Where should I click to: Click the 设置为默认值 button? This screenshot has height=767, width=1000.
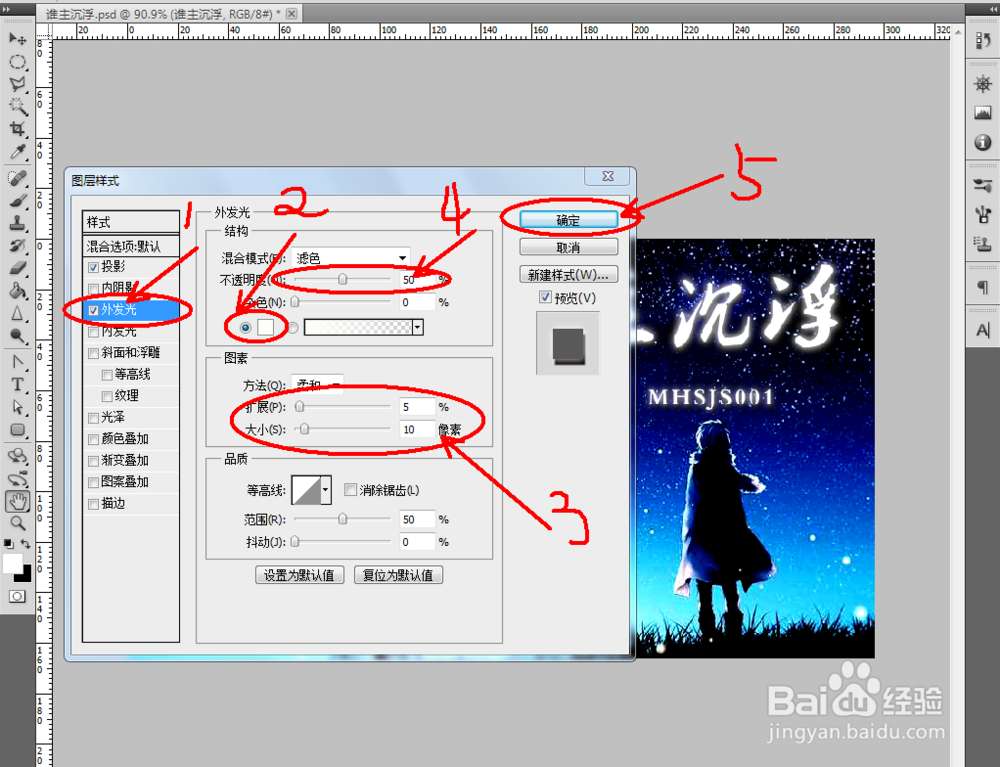[299, 575]
